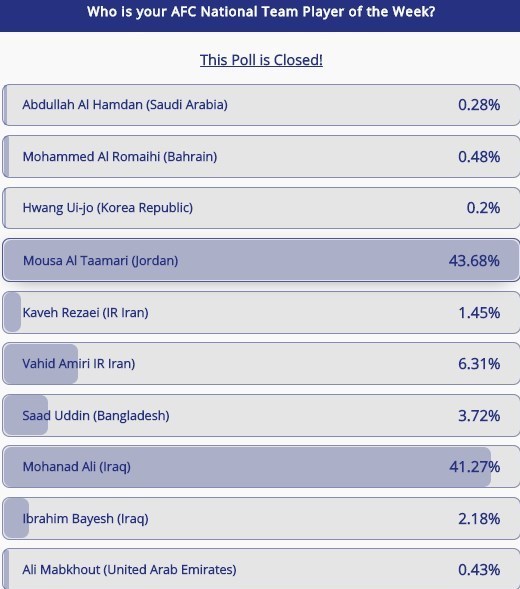Screen dimensions: 520x589
Task: Choose Kaveh Rezaei (IR Iran) poll row
Action: (261, 313)
